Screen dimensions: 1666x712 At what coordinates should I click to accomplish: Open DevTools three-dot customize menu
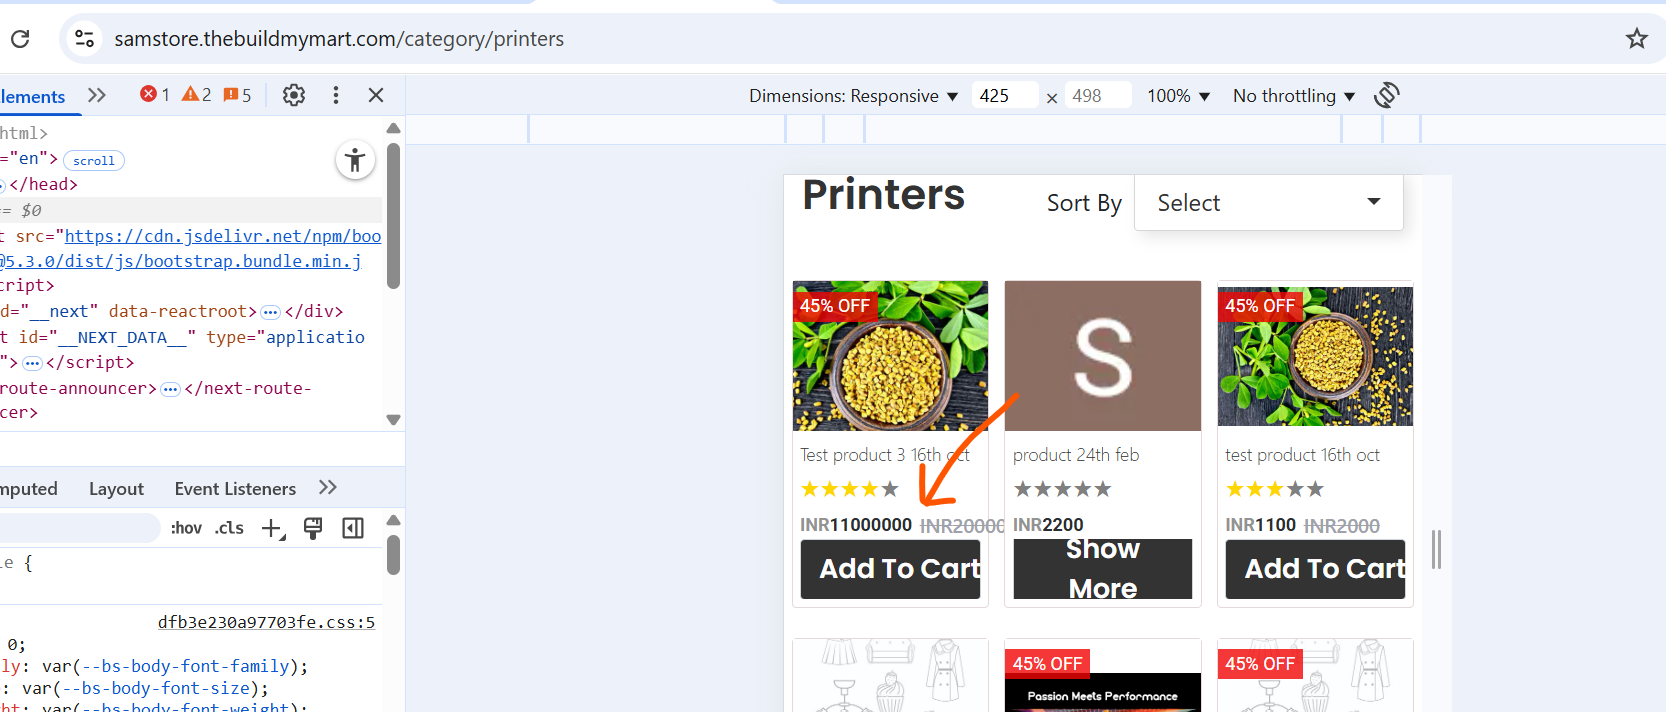[x=336, y=95]
